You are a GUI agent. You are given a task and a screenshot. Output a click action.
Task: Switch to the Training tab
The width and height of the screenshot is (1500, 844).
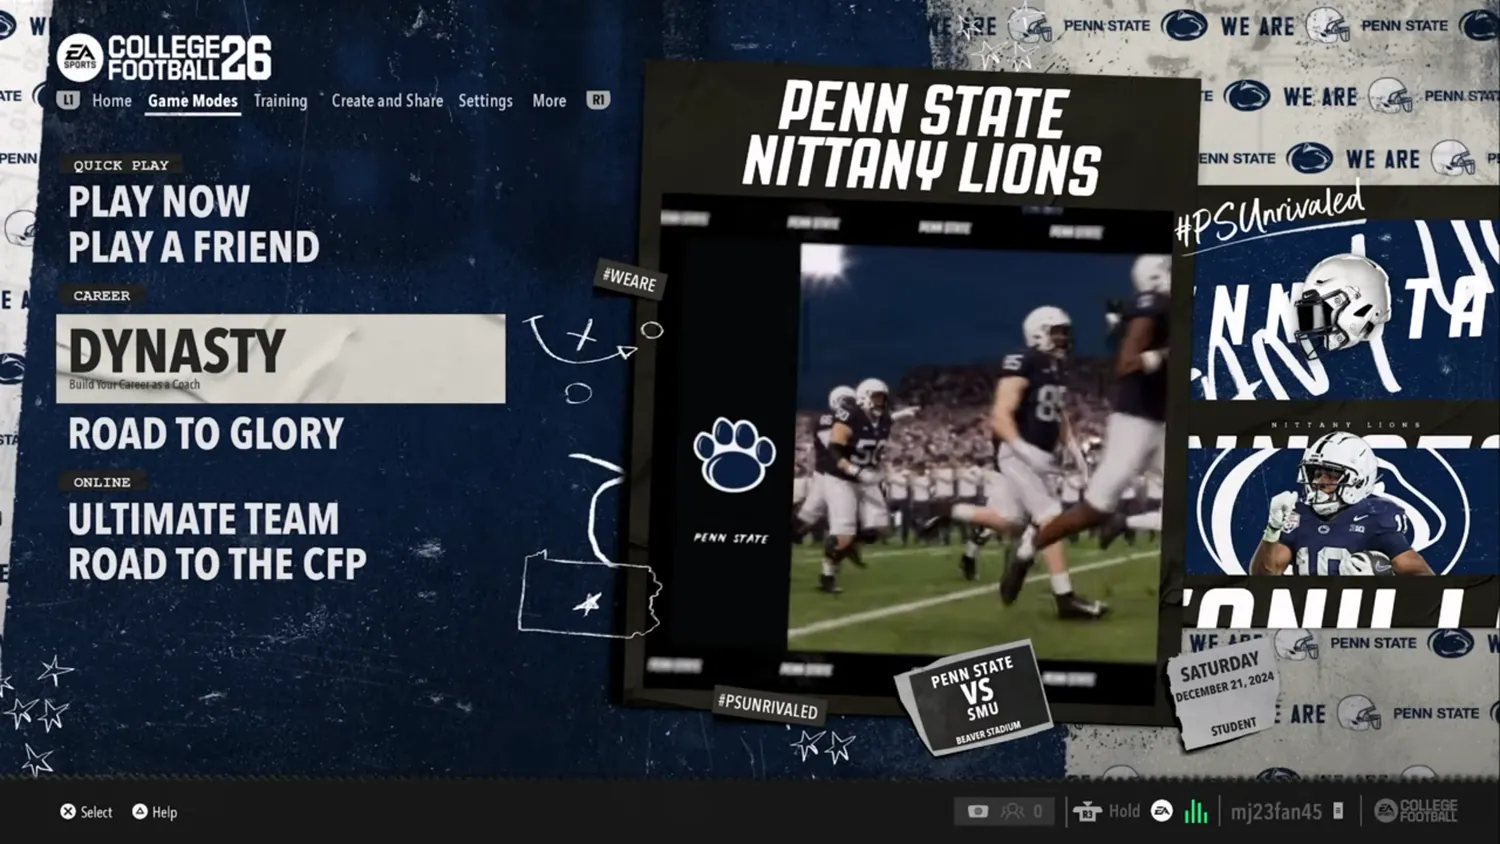pos(280,101)
